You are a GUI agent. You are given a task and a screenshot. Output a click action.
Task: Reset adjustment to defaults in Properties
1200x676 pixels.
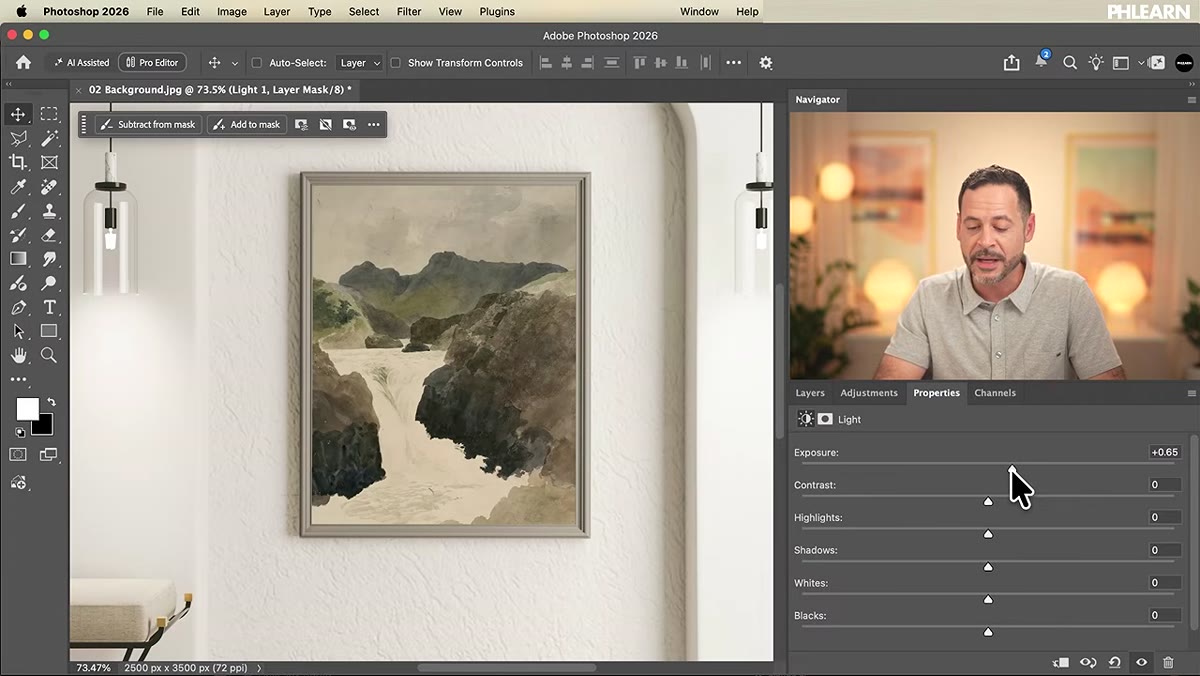1114,663
